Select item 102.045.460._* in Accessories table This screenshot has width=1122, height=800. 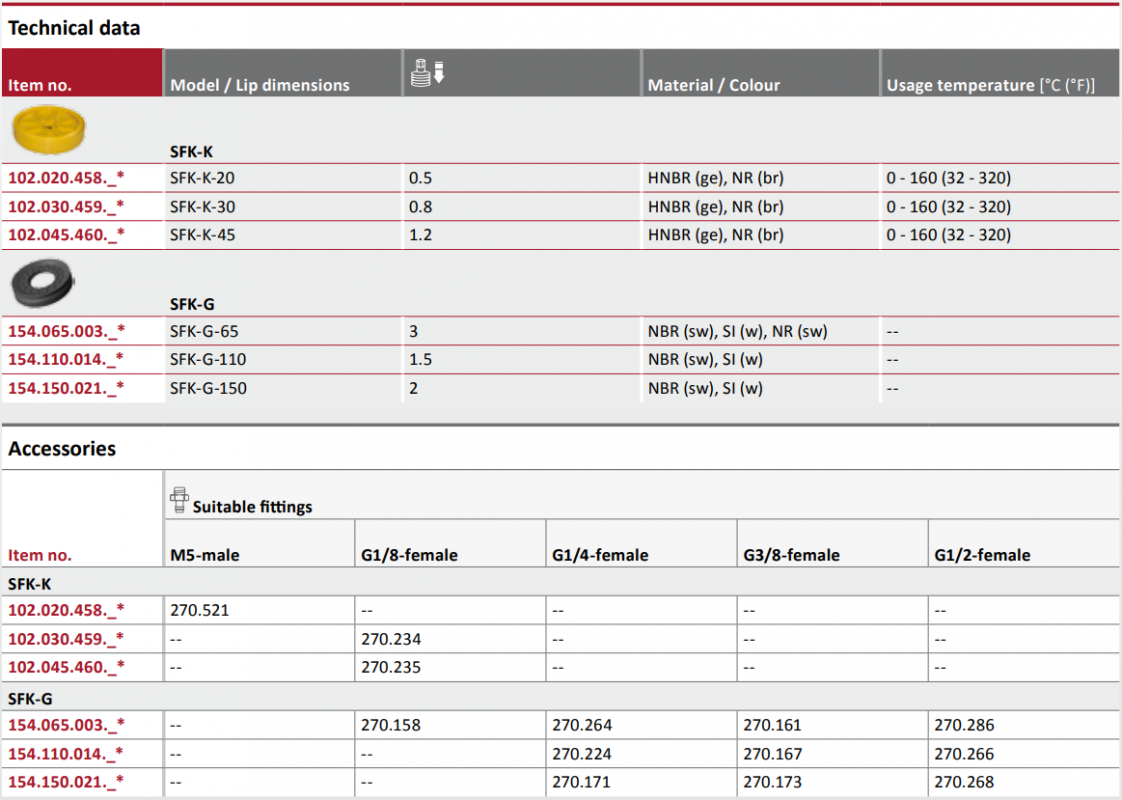(x=66, y=667)
